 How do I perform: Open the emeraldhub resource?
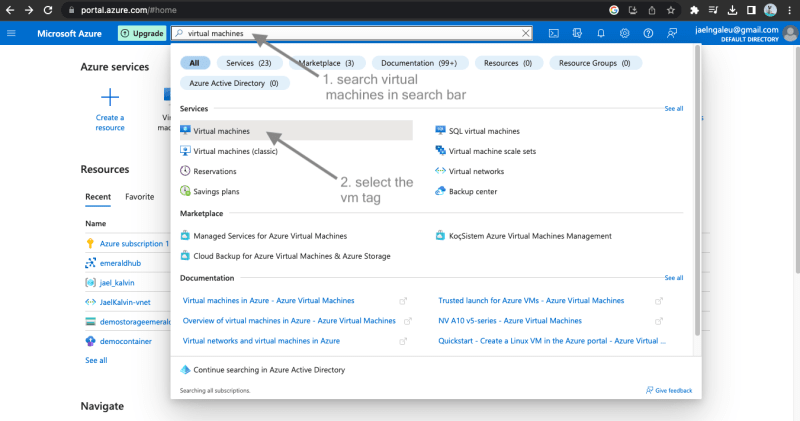pos(120,263)
